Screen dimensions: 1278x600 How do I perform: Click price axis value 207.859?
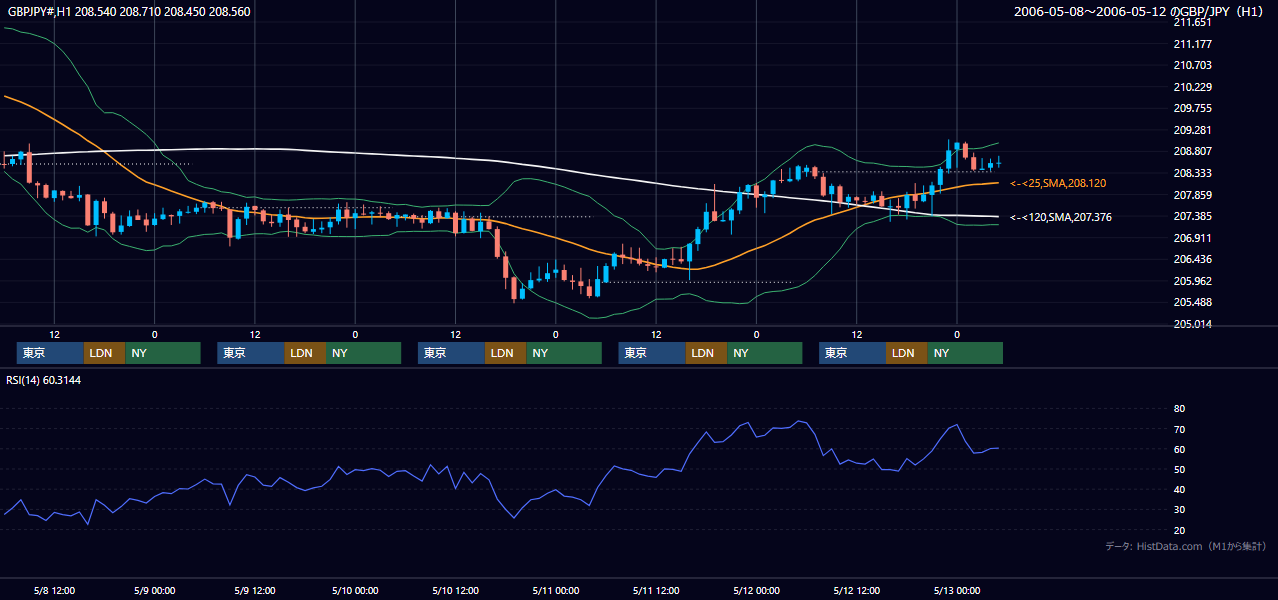(x=1193, y=195)
